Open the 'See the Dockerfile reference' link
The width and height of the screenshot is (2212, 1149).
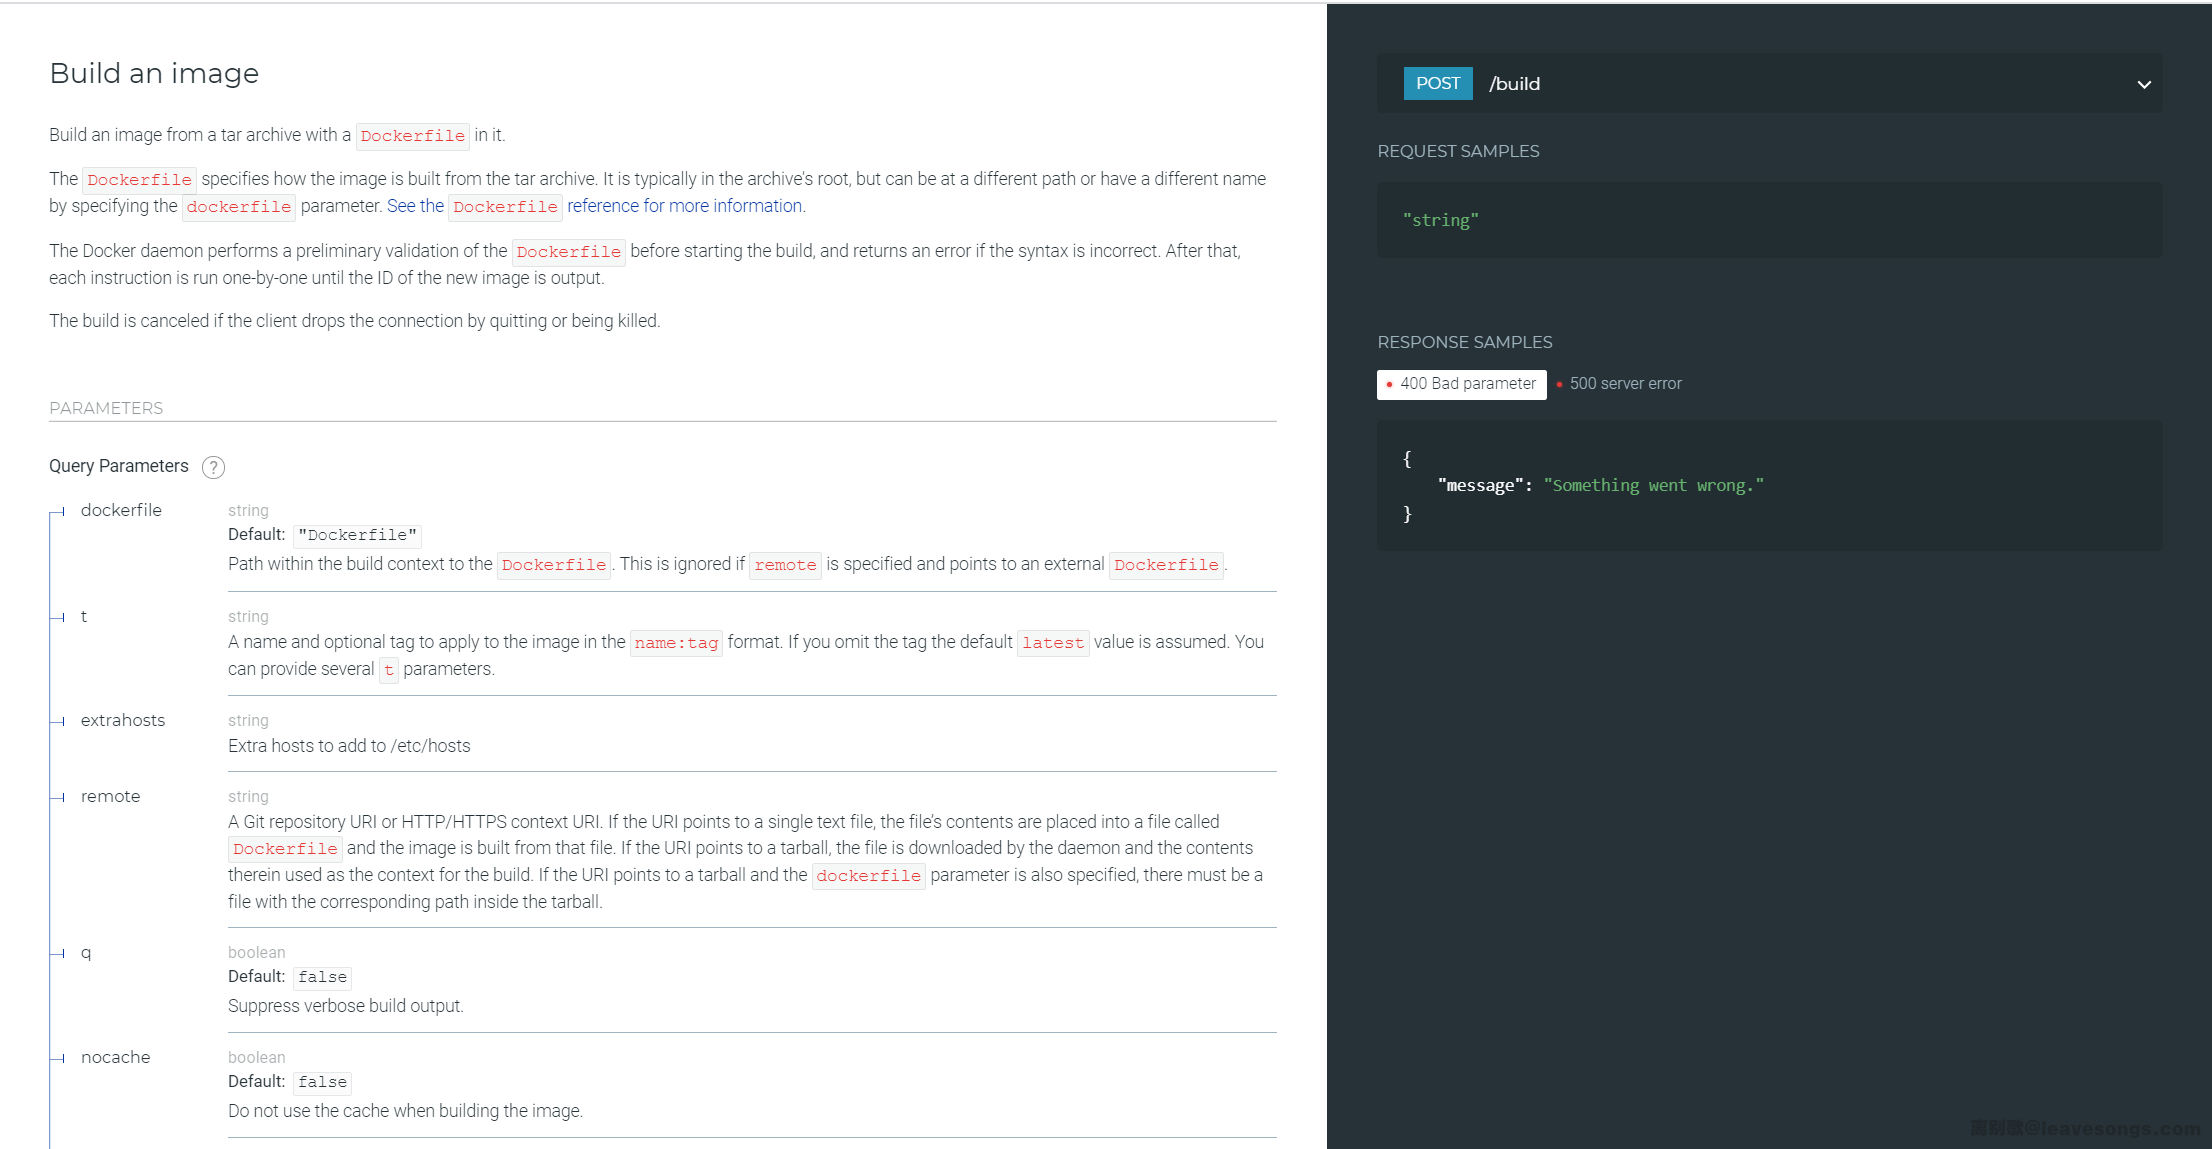[x=415, y=206]
